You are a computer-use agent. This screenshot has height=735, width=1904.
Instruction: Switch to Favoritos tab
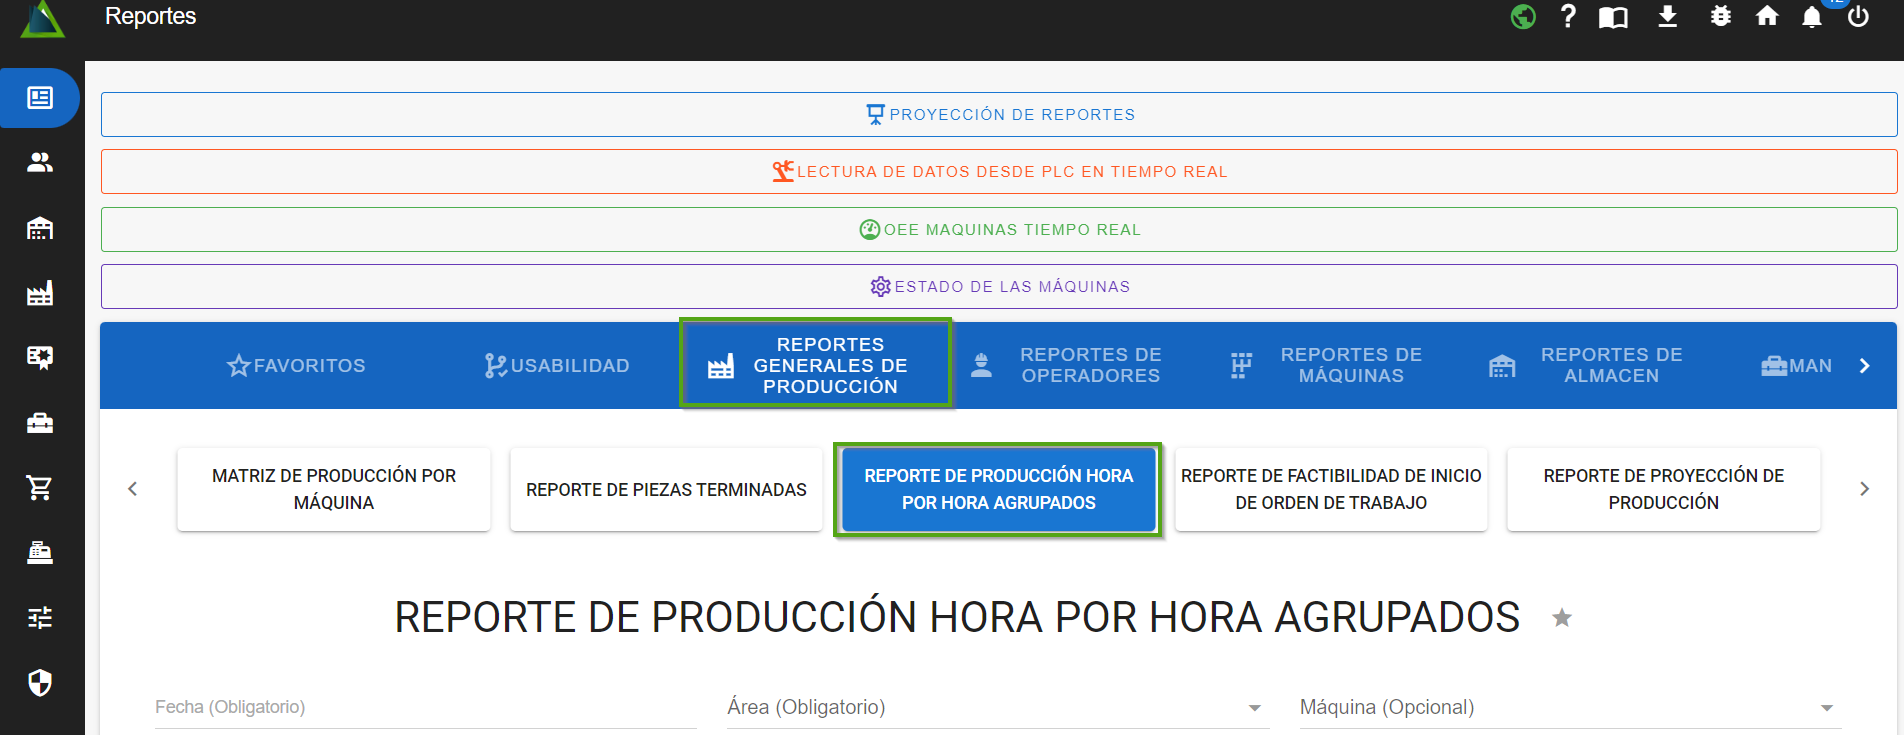tap(296, 365)
